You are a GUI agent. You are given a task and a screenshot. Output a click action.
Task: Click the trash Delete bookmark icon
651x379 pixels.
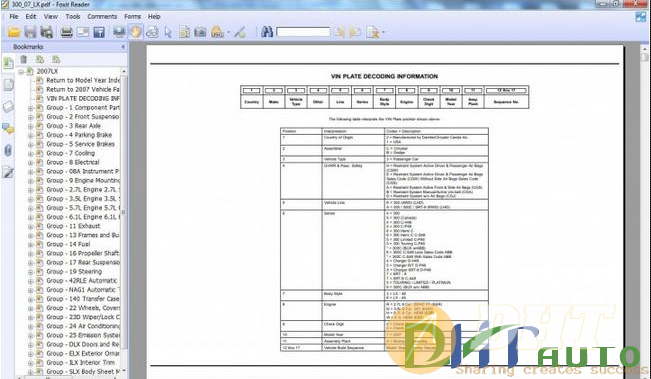tap(24, 60)
